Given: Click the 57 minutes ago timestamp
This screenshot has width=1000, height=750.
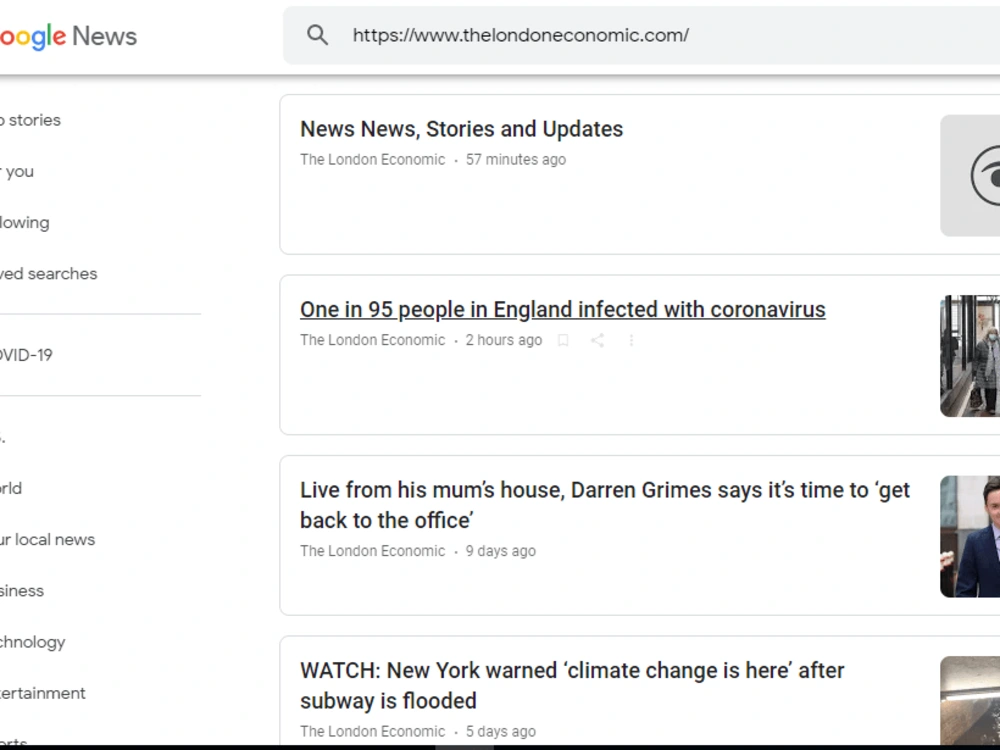Looking at the screenshot, I should [x=515, y=159].
